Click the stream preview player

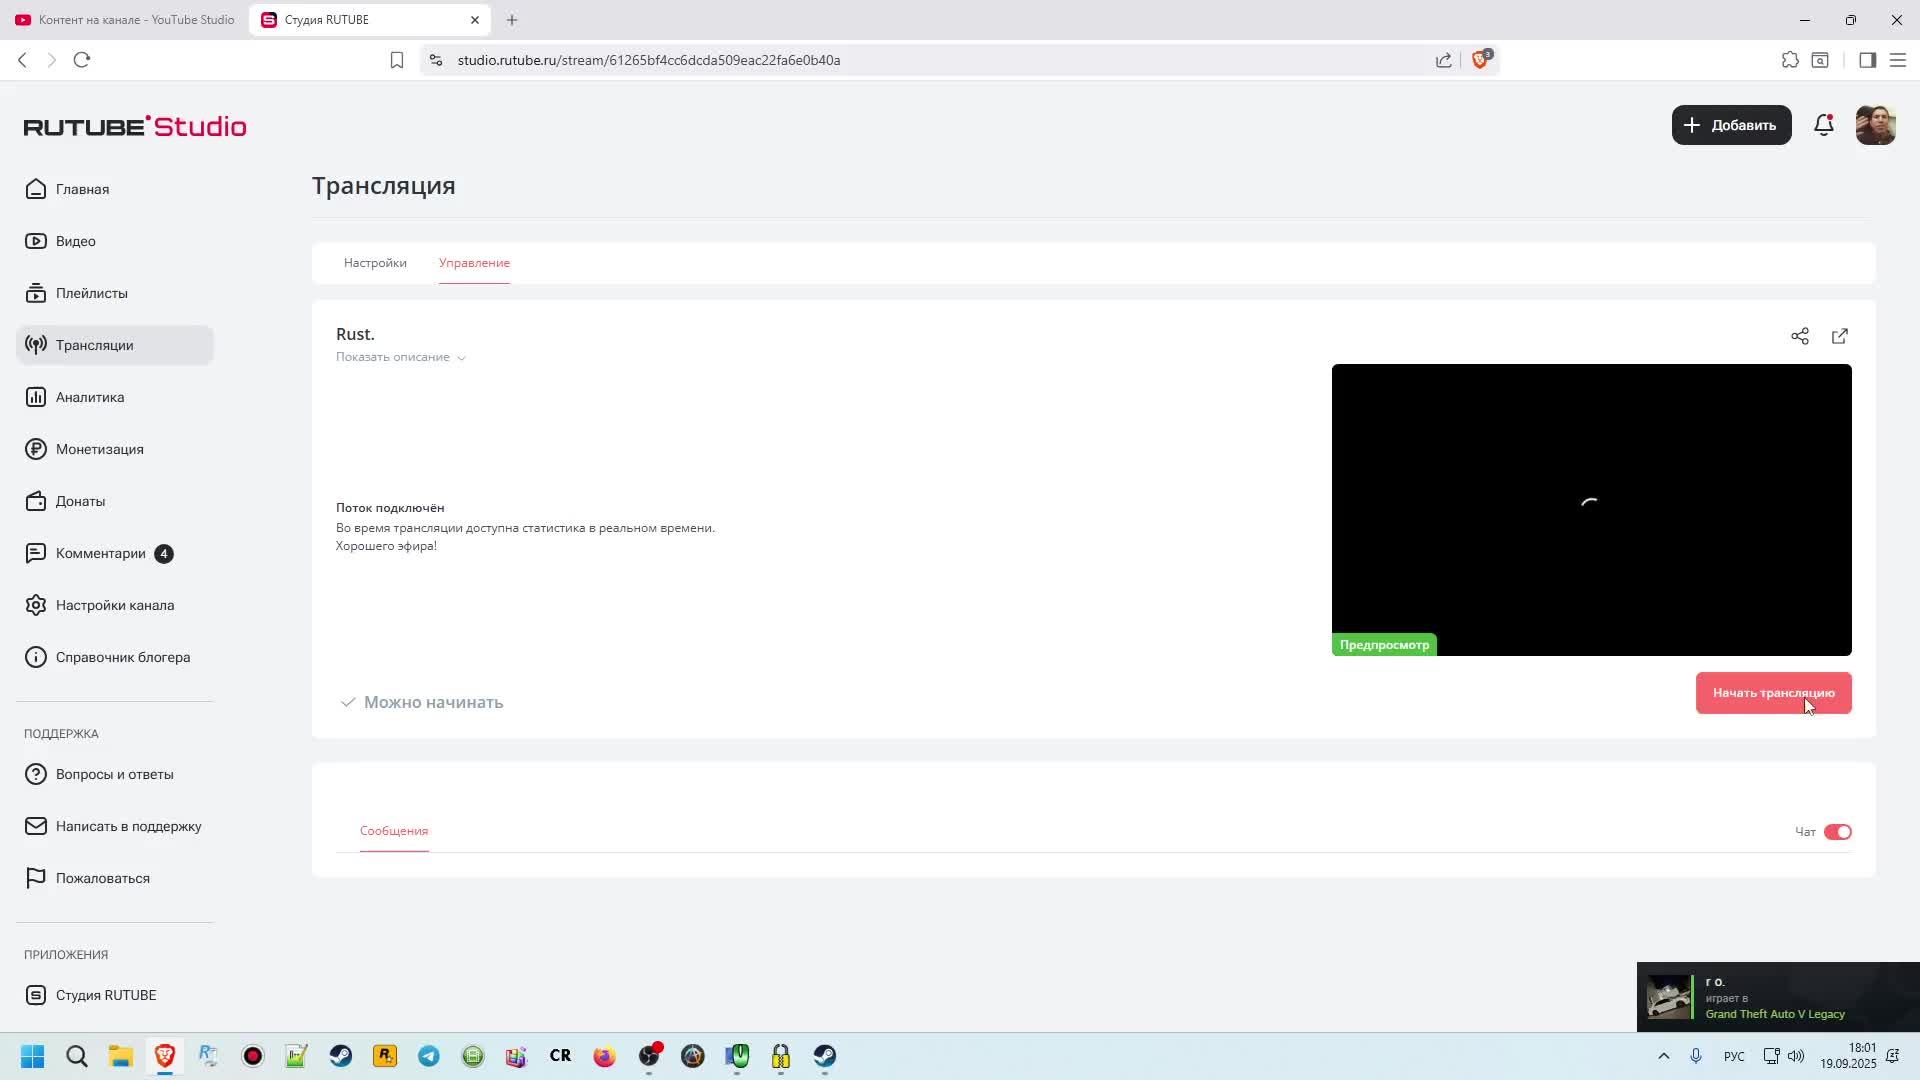coord(1591,509)
